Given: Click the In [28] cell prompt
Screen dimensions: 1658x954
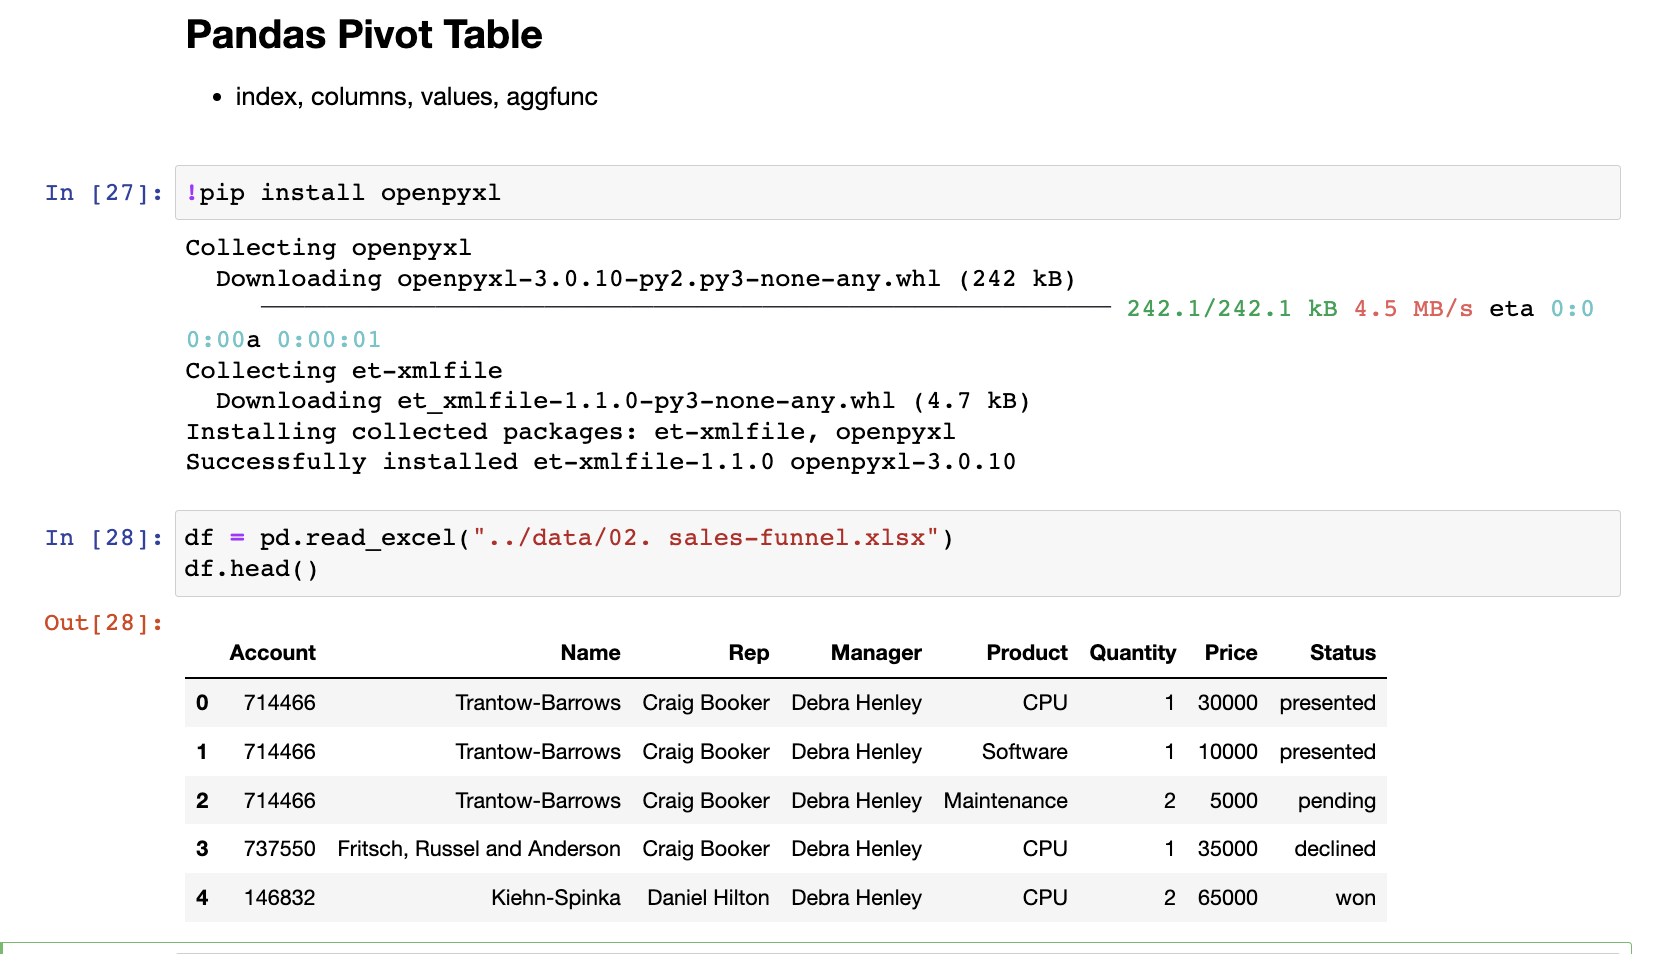Looking at the screenshot, I should click(101, 537).
